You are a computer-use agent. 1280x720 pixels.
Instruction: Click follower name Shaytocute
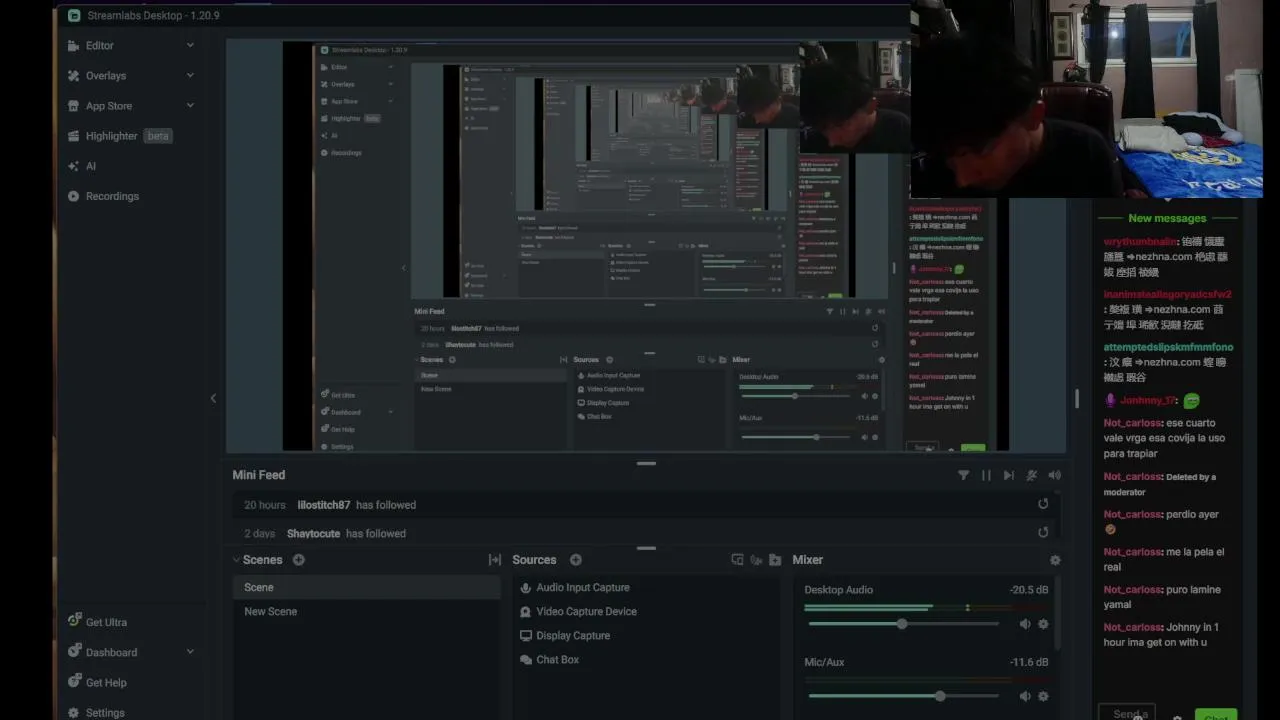pos(313,533)
